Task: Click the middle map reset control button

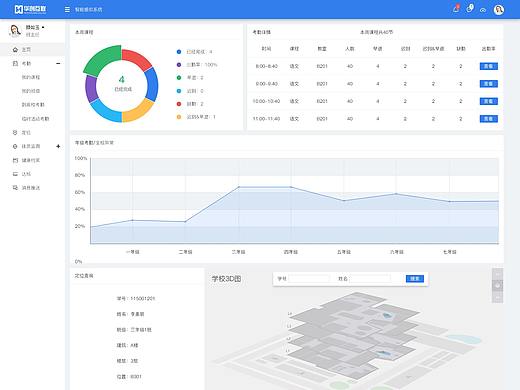Action: coord(498,286)
